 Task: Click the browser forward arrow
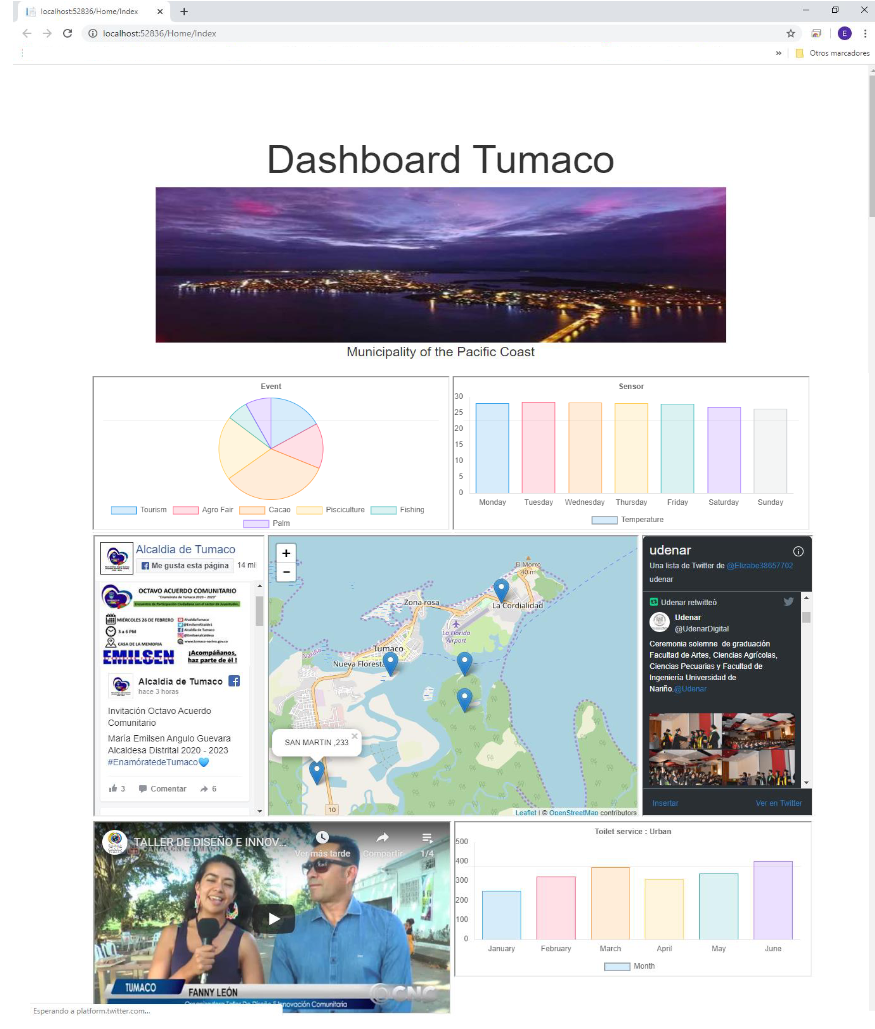47,33
